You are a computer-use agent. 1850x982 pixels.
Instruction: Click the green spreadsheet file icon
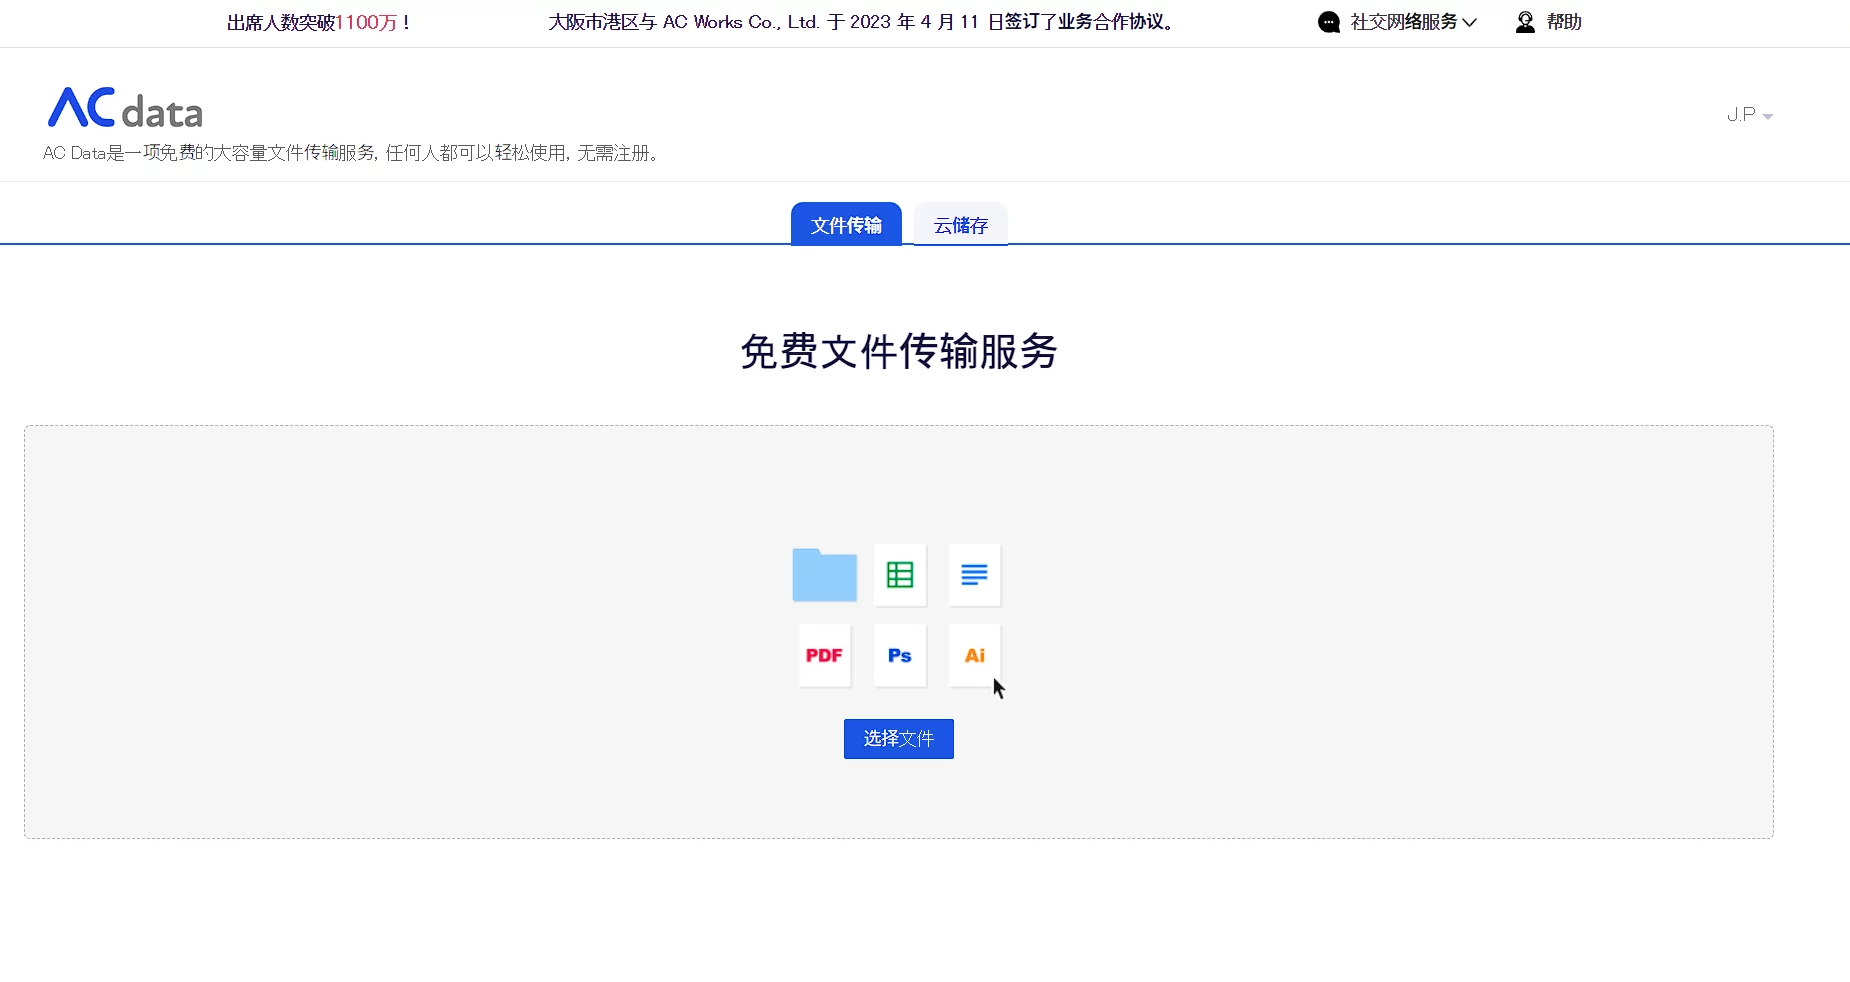click(x=900, y=575)
